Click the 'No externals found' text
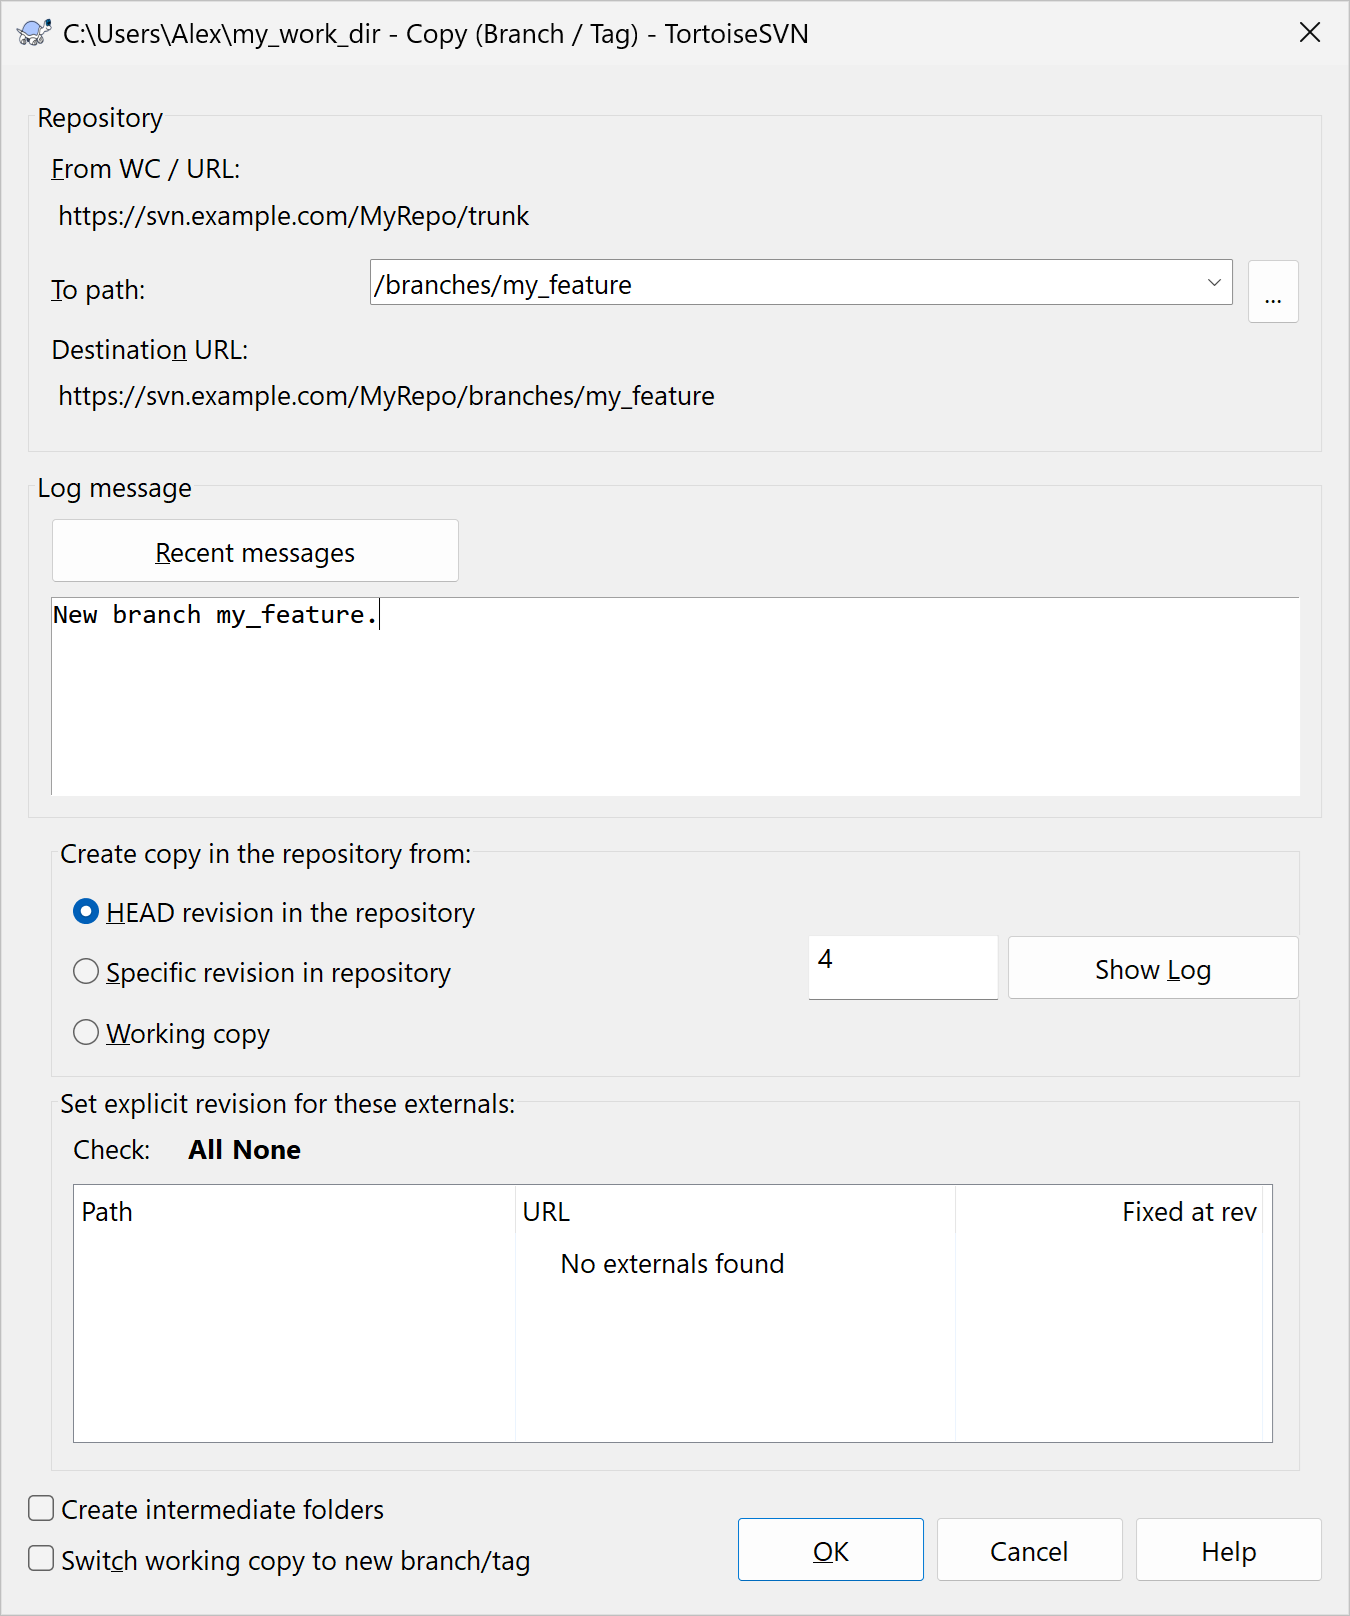 672,1264
